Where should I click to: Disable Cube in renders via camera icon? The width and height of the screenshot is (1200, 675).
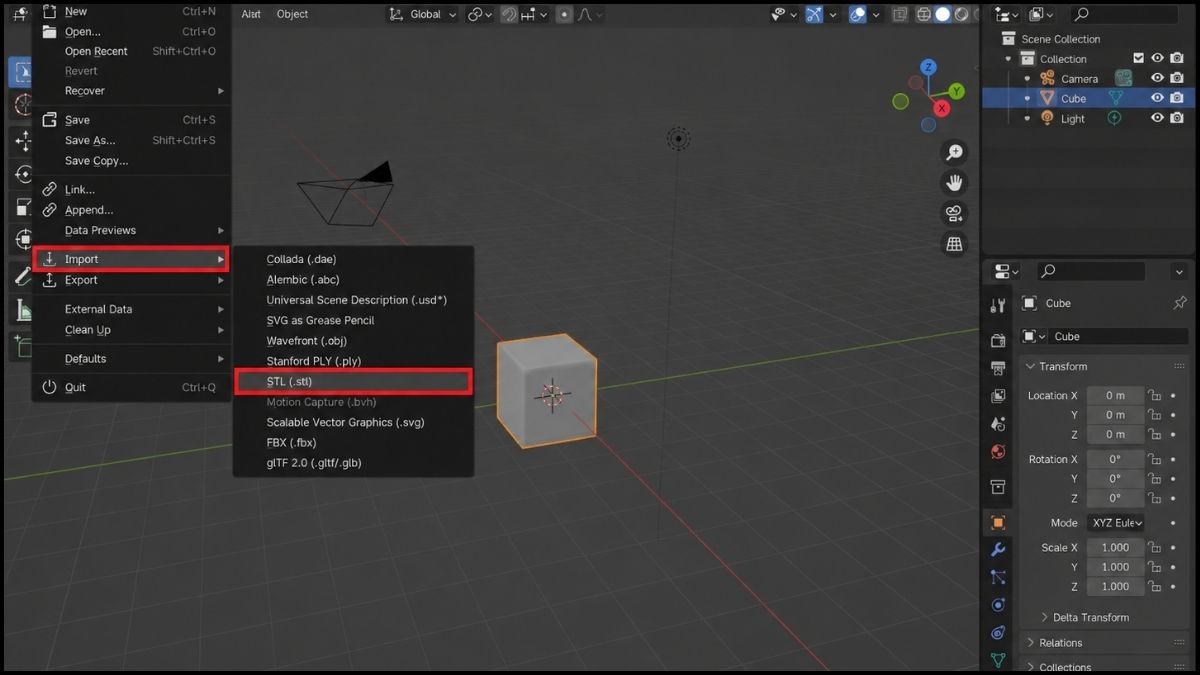pos(1177,98)
